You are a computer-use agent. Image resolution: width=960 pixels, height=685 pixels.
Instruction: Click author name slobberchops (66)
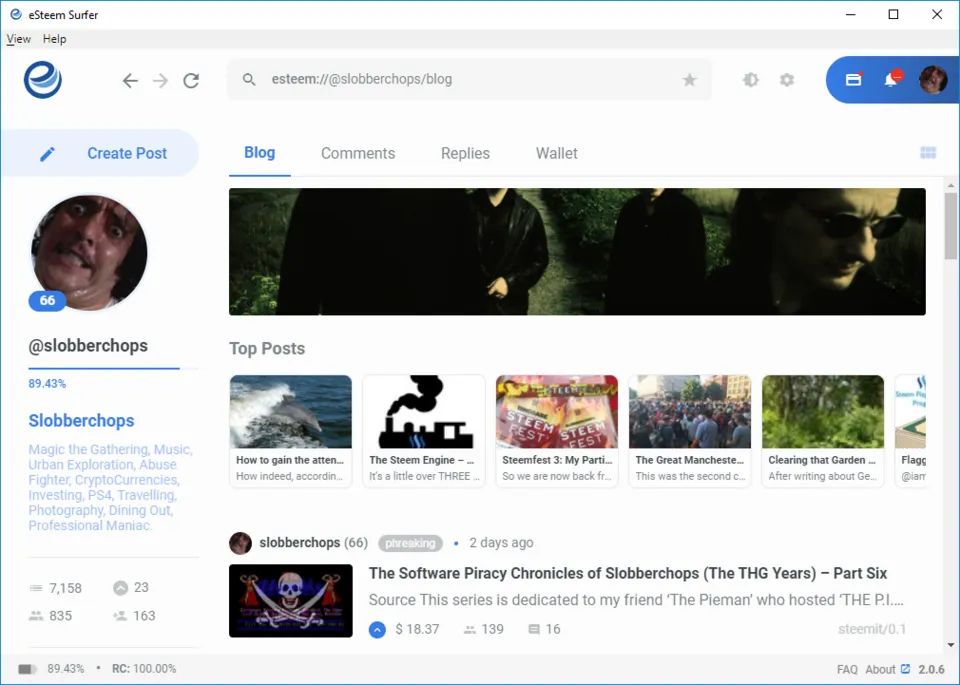313,542
